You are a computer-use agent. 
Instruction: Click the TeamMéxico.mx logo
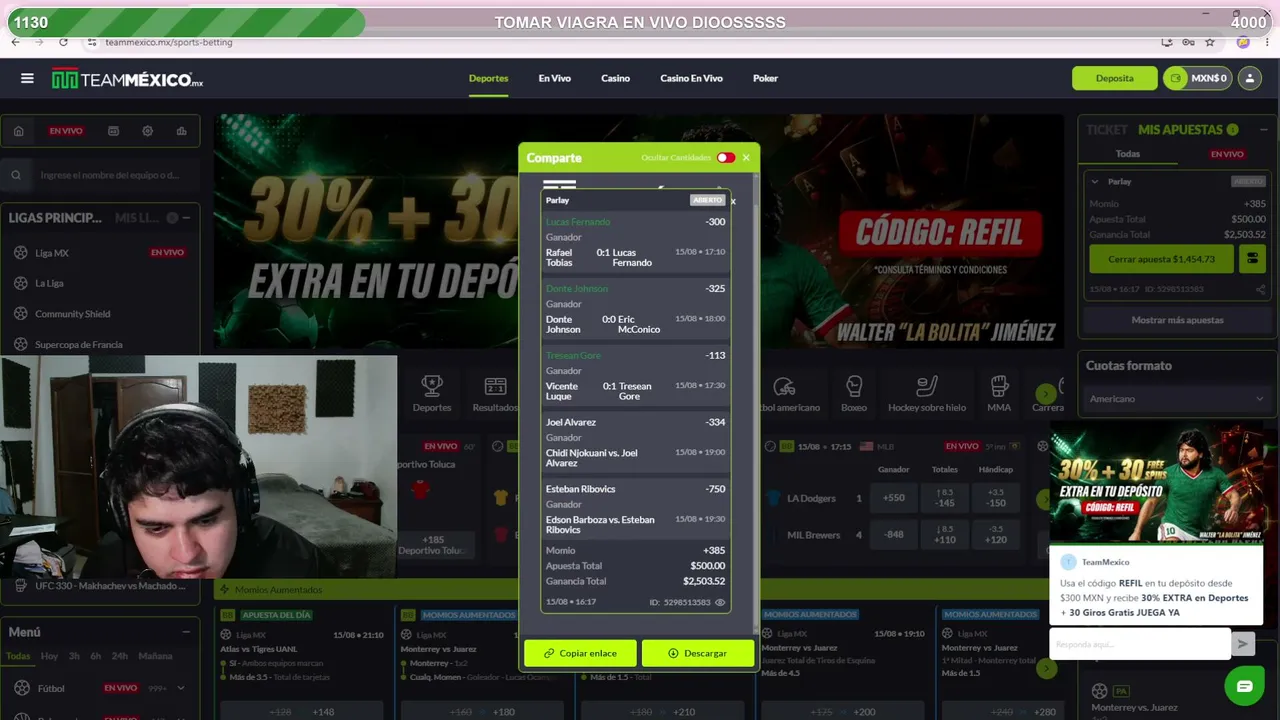pyautogui.click(x=127, y=79)
